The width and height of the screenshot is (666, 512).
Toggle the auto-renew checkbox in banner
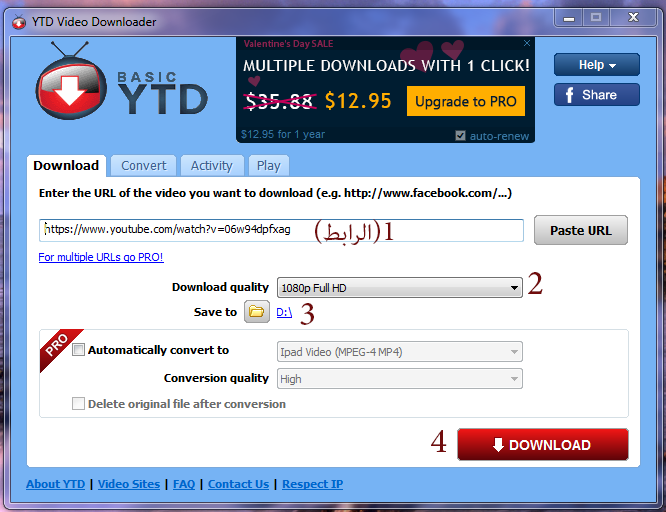coord(460,136)
